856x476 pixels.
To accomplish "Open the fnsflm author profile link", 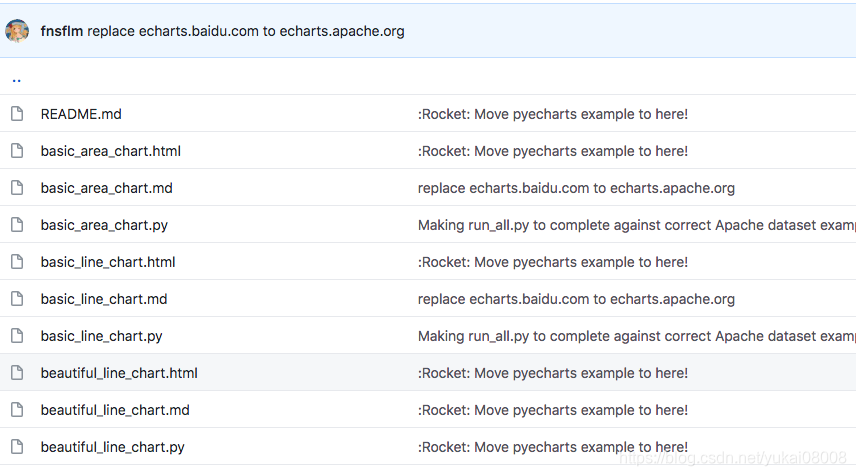I will click(62, 31).
